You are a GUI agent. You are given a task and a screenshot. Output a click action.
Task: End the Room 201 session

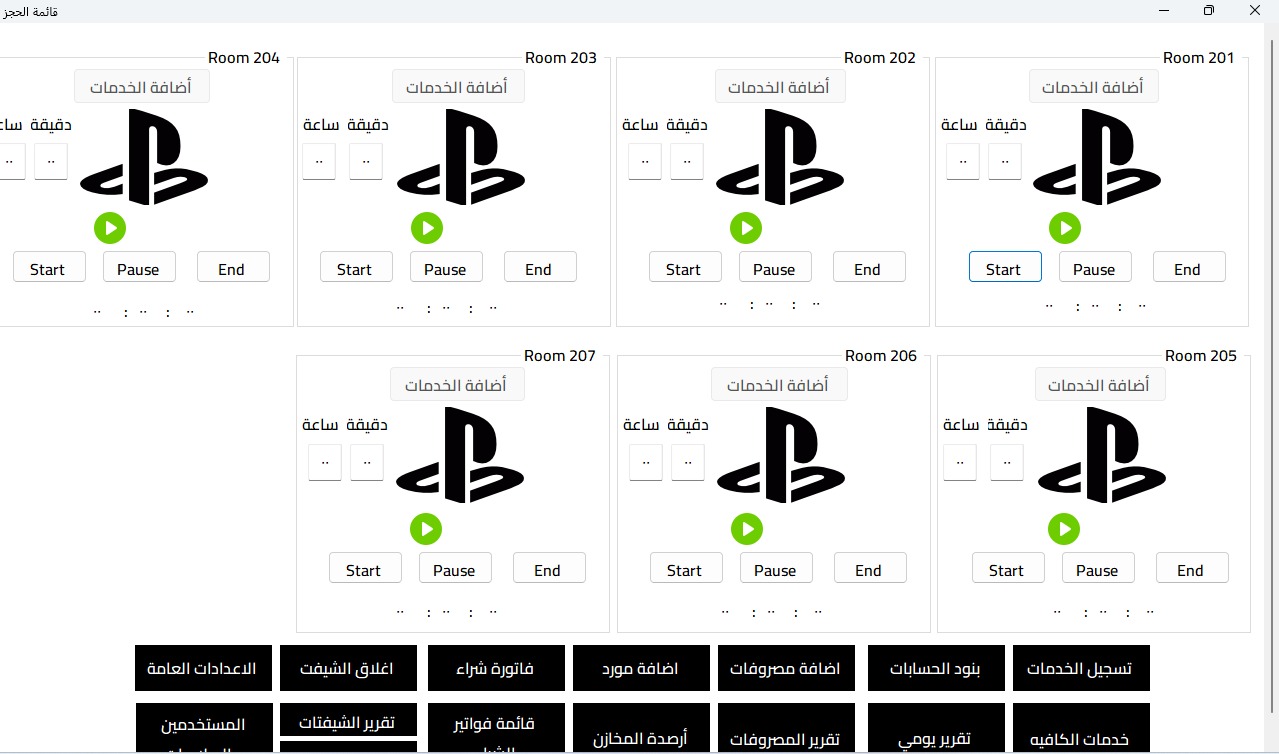pyautogui.click(x=1189, y=268)
